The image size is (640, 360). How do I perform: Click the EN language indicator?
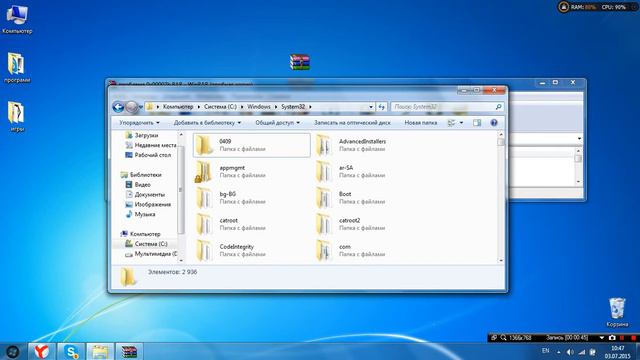[545, 351]
